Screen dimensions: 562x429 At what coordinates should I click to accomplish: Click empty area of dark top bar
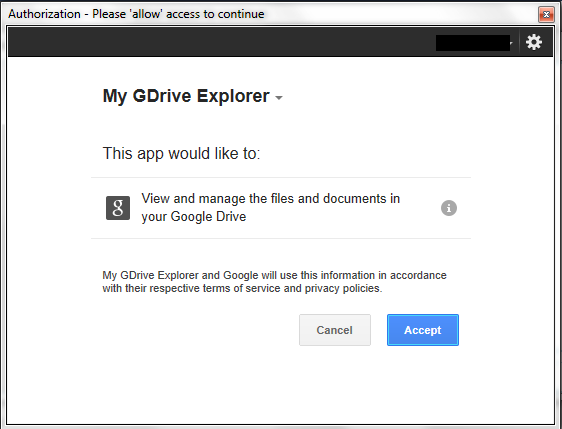pyautogui.click(x=215, y=42)
